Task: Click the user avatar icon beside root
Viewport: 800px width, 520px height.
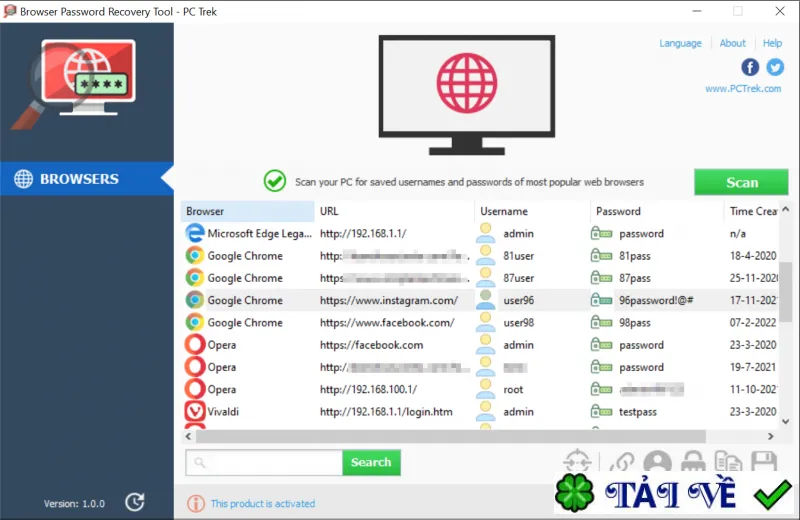Action: coord(485,389)
